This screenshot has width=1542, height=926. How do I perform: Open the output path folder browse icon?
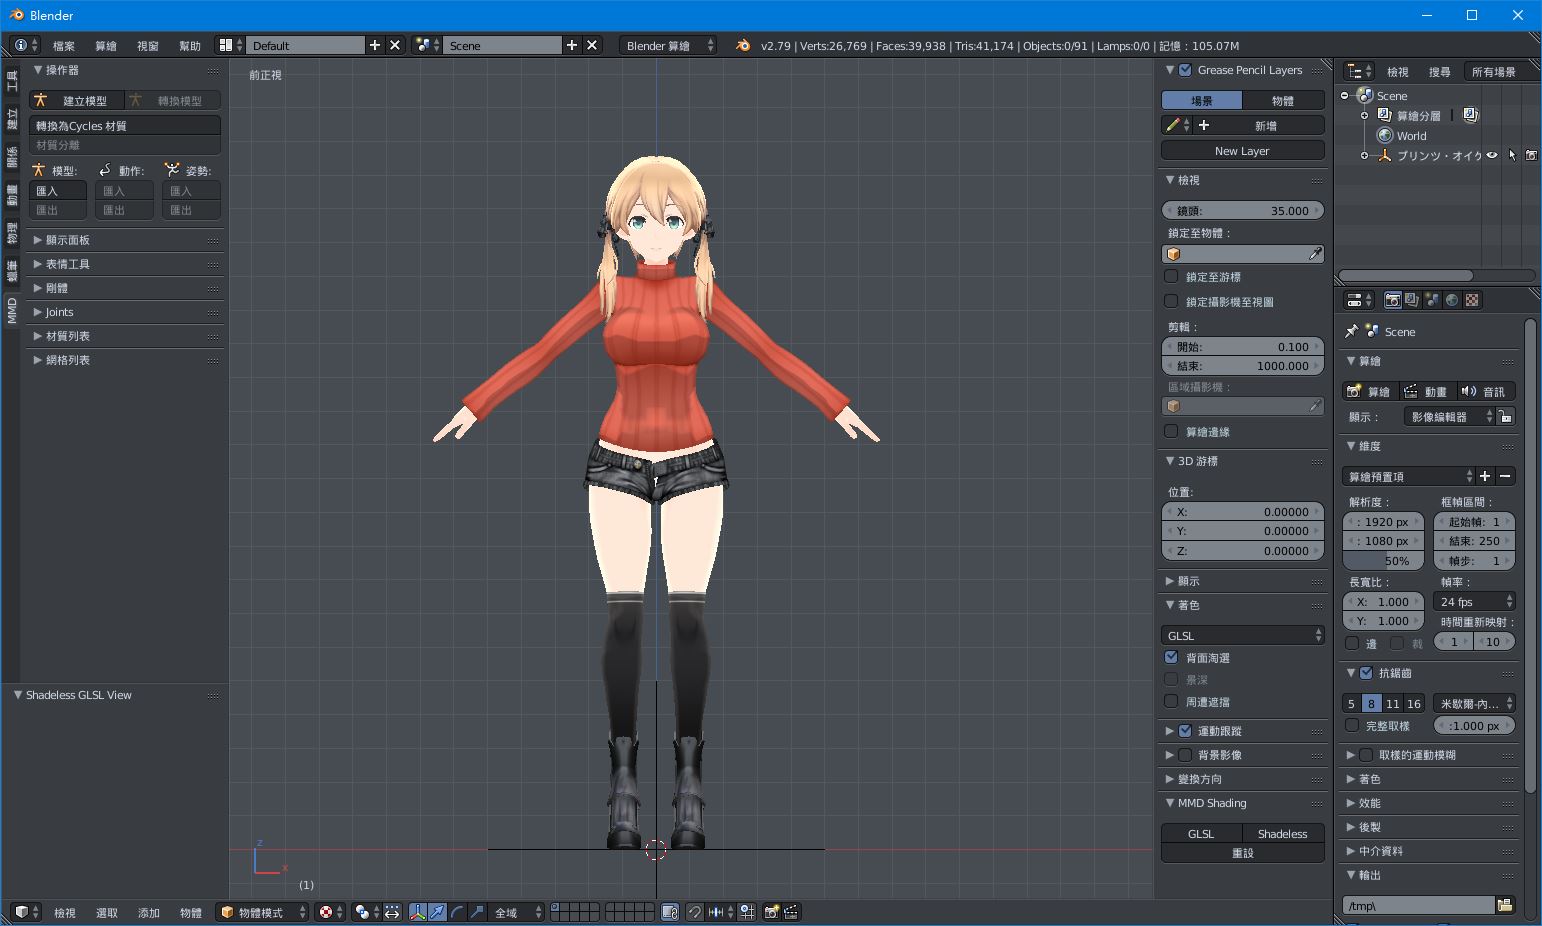tap(1505, 905)
